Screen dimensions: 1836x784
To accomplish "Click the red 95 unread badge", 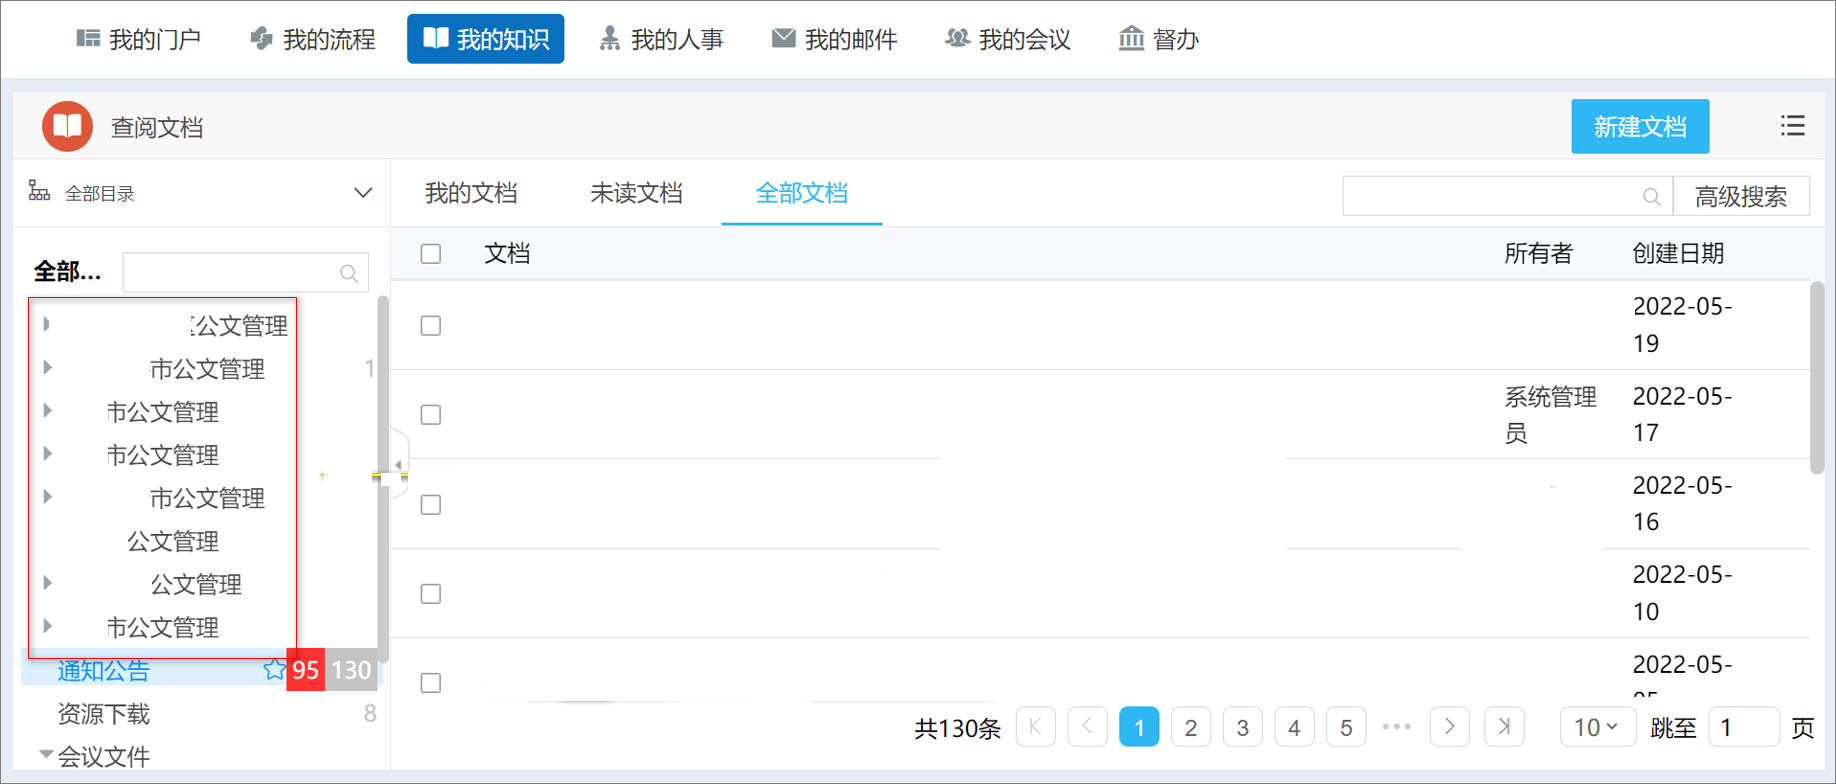I will (x=306, y=670).
